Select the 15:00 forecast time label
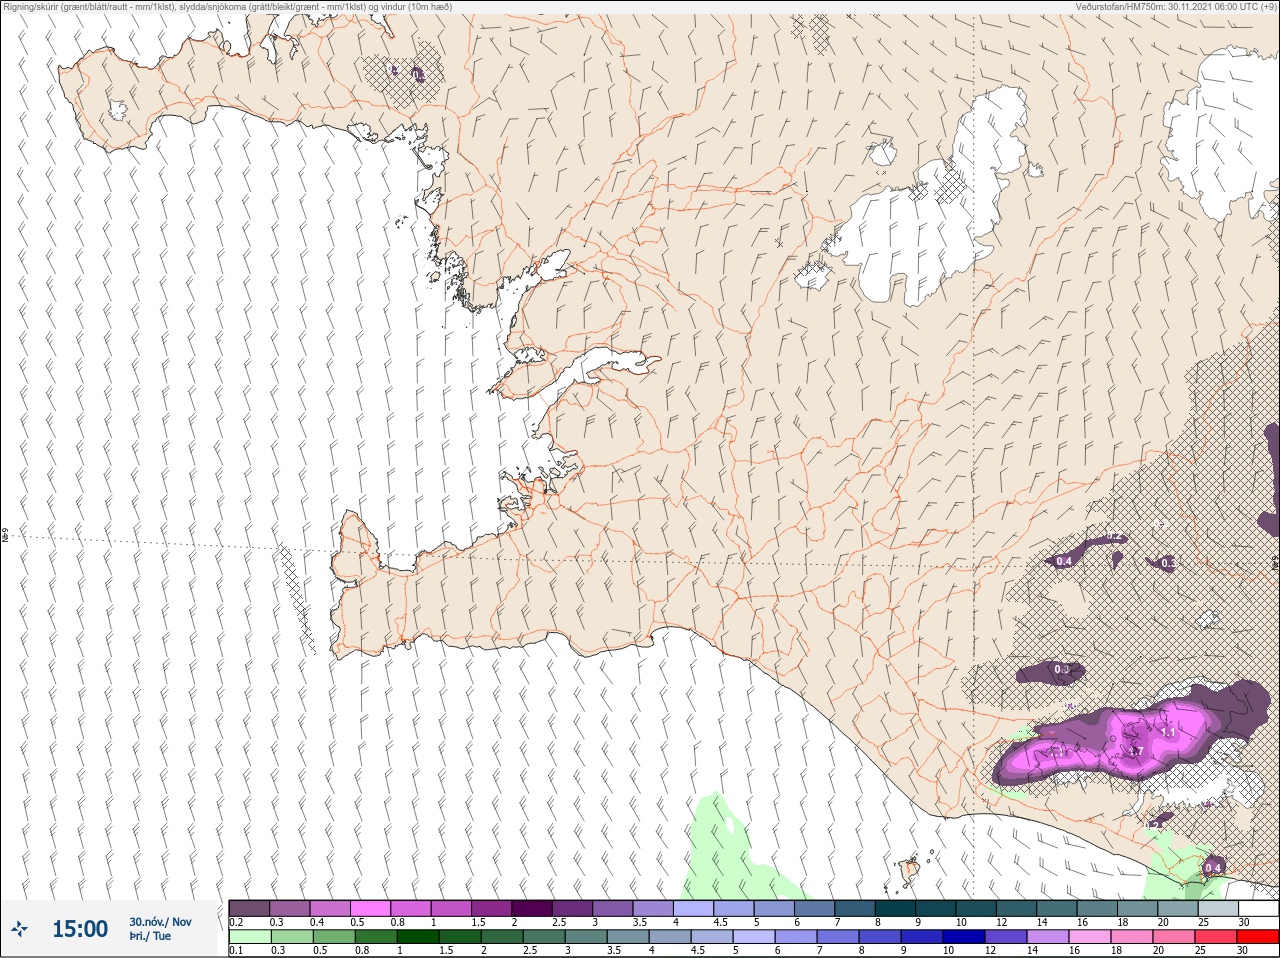The width and height of the screenshot is (1280, 958). (x=80, y=929)
